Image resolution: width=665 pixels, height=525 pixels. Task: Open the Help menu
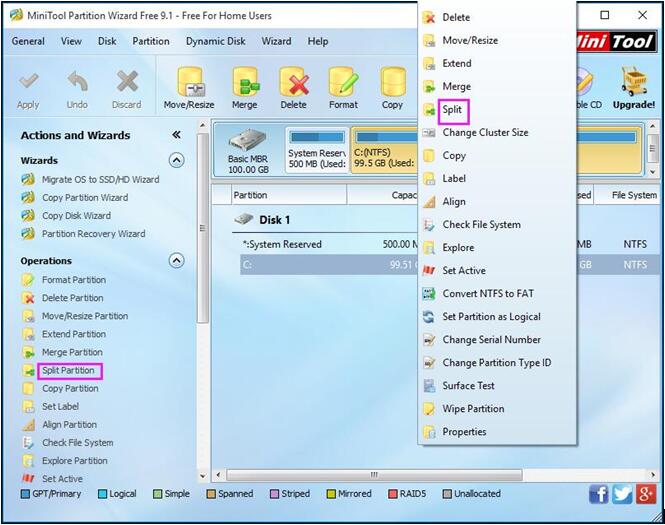pyautogui.click(x=318, y=41)
